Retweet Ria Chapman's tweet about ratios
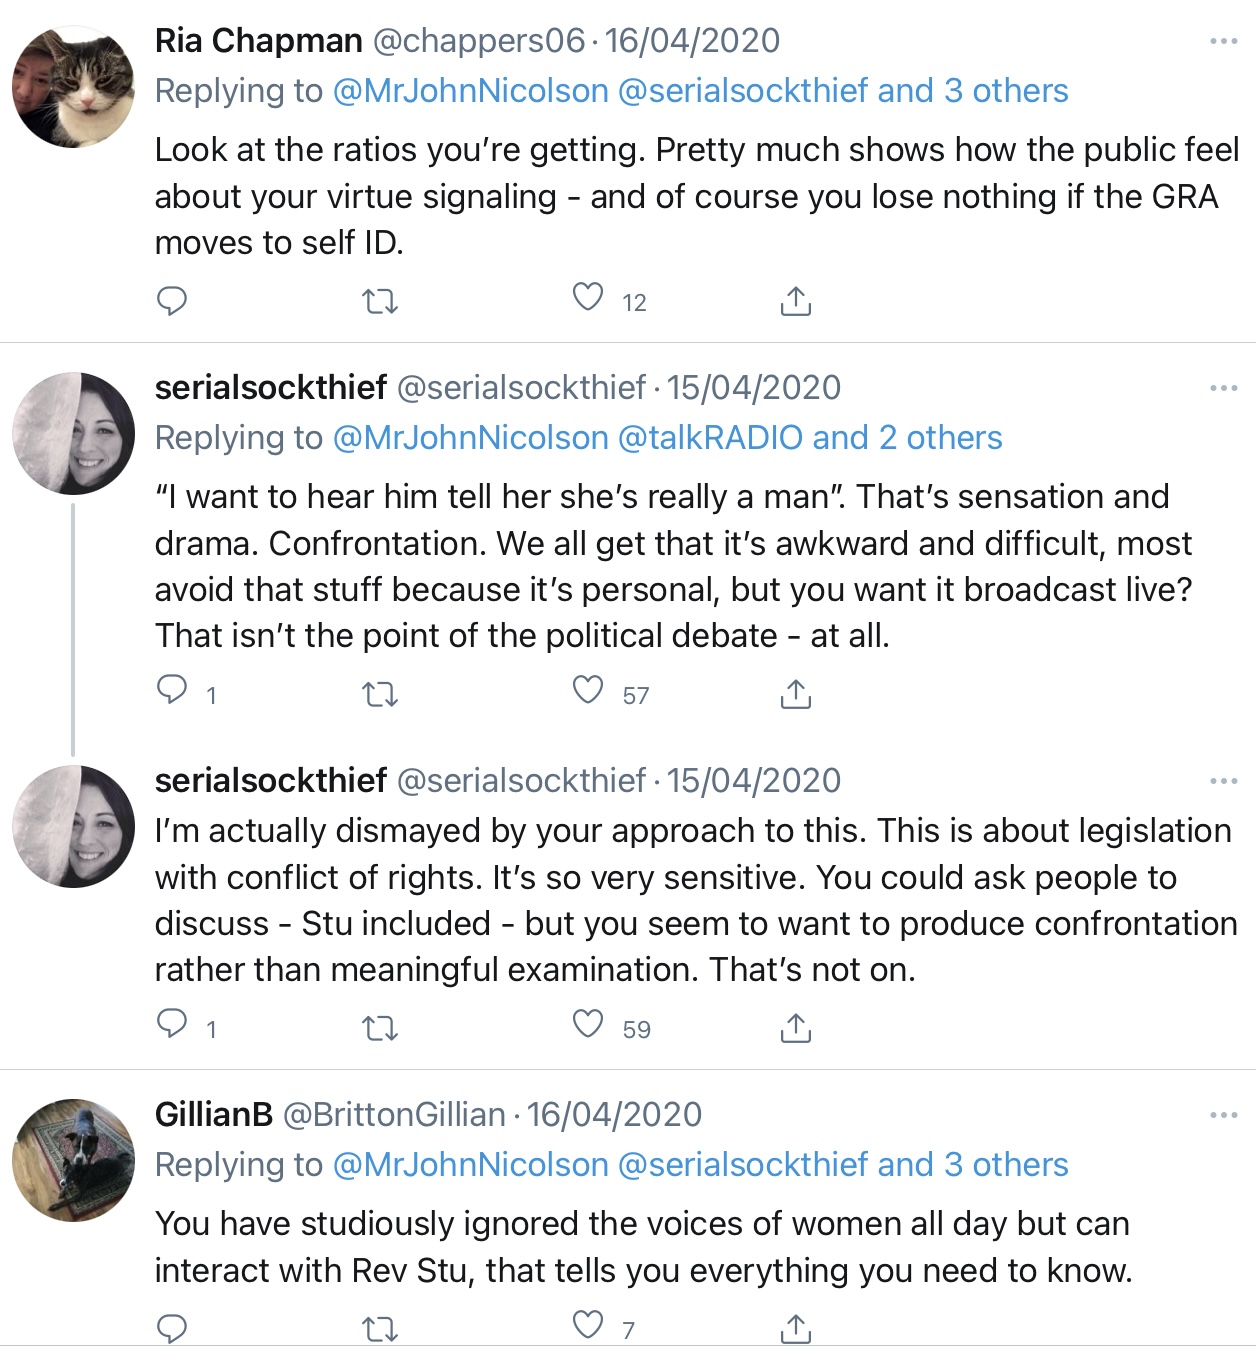The width and height of the screenshot is (1256, 1350). click(x=379, y=301)
